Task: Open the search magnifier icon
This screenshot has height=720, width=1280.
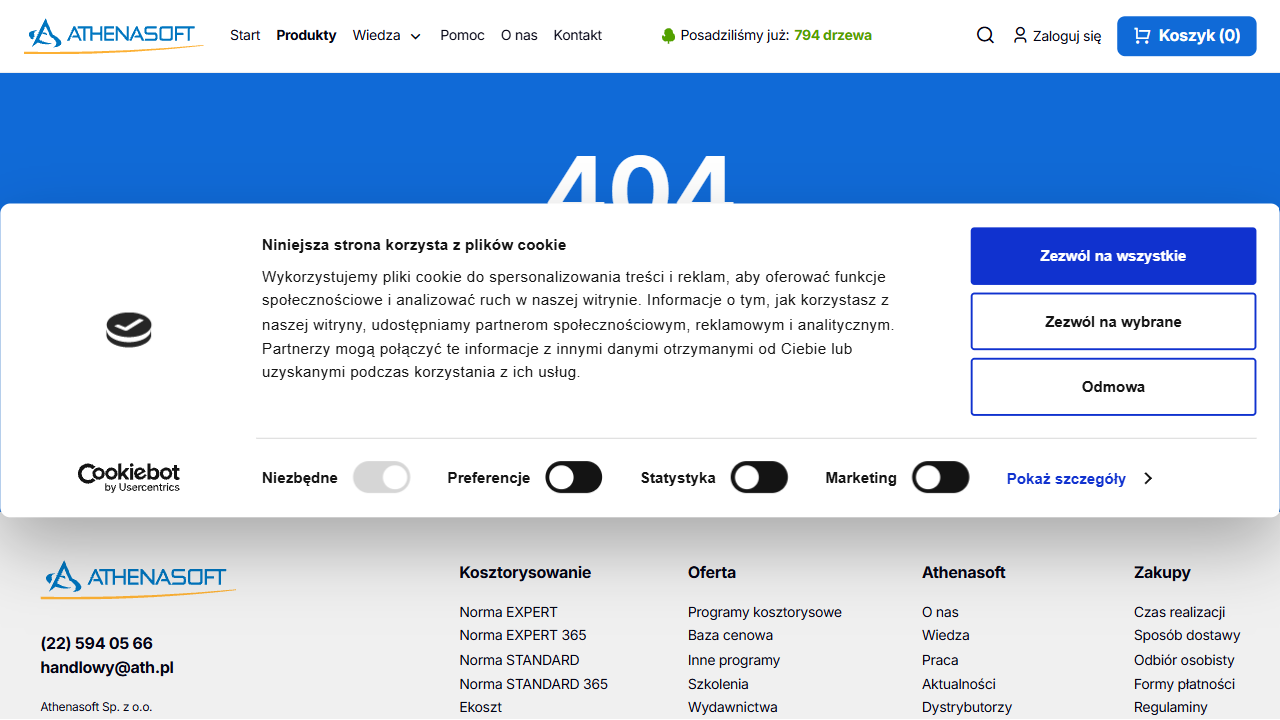Action: click(985, 35)
